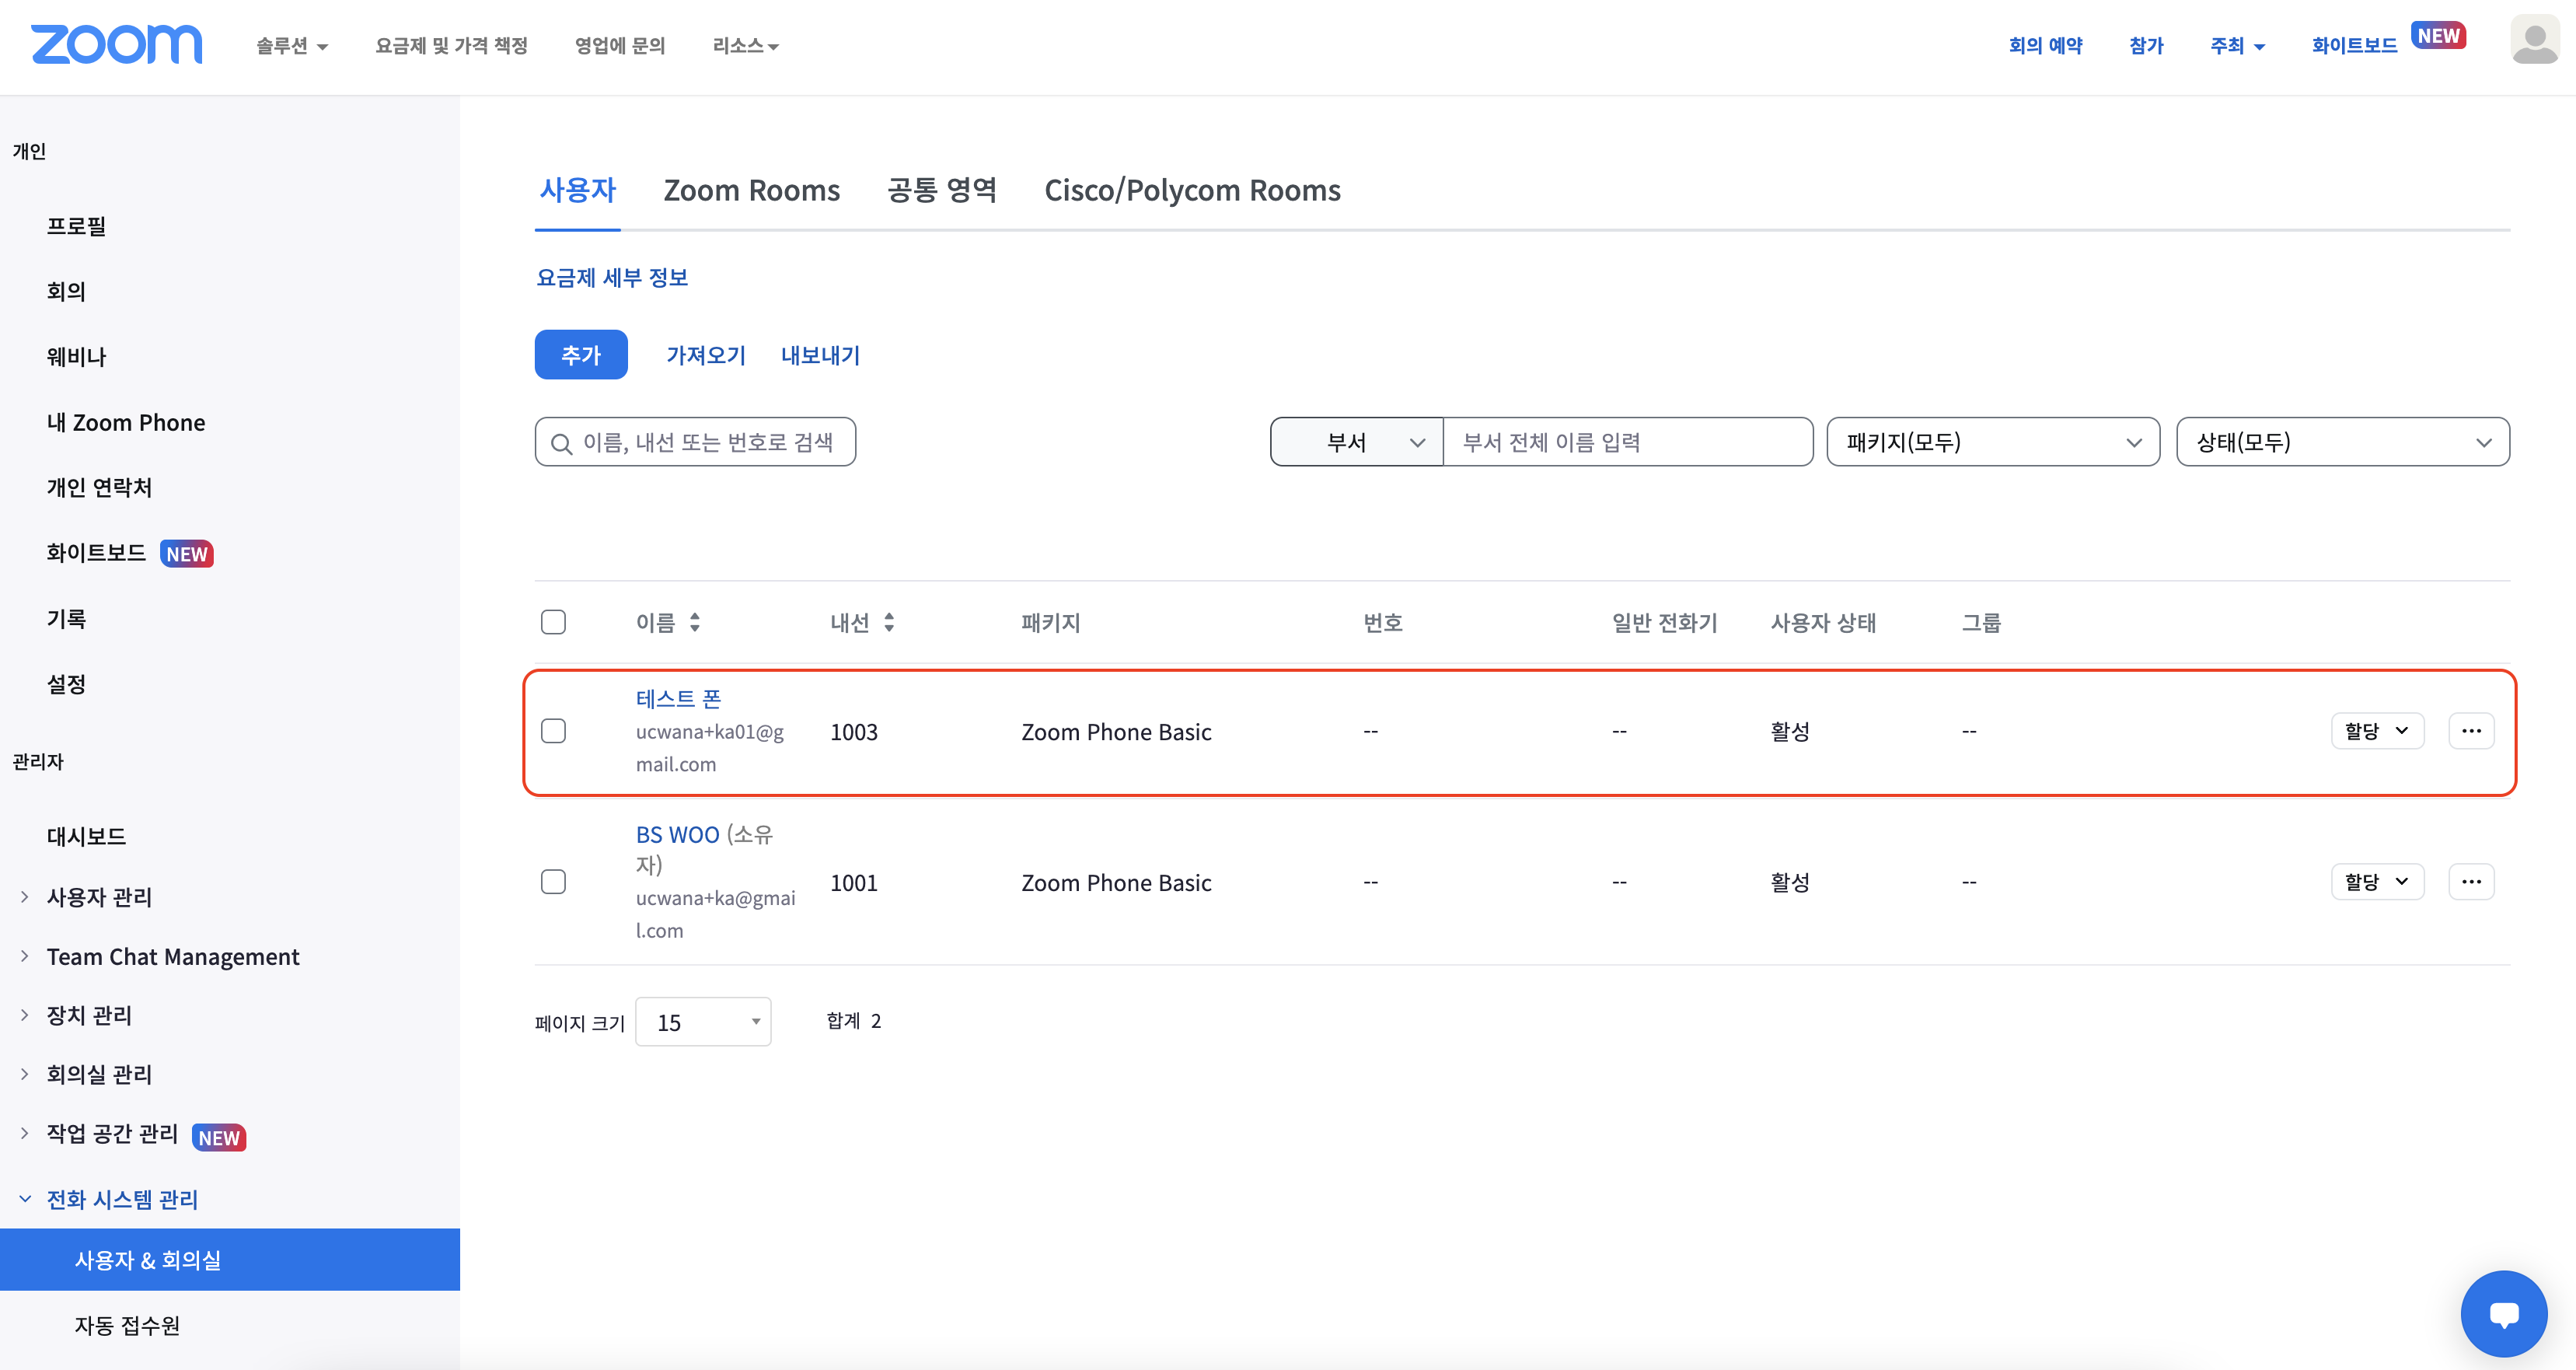
Task: Open the 패키지(모두) dropdown
Action: point(1993,442)
